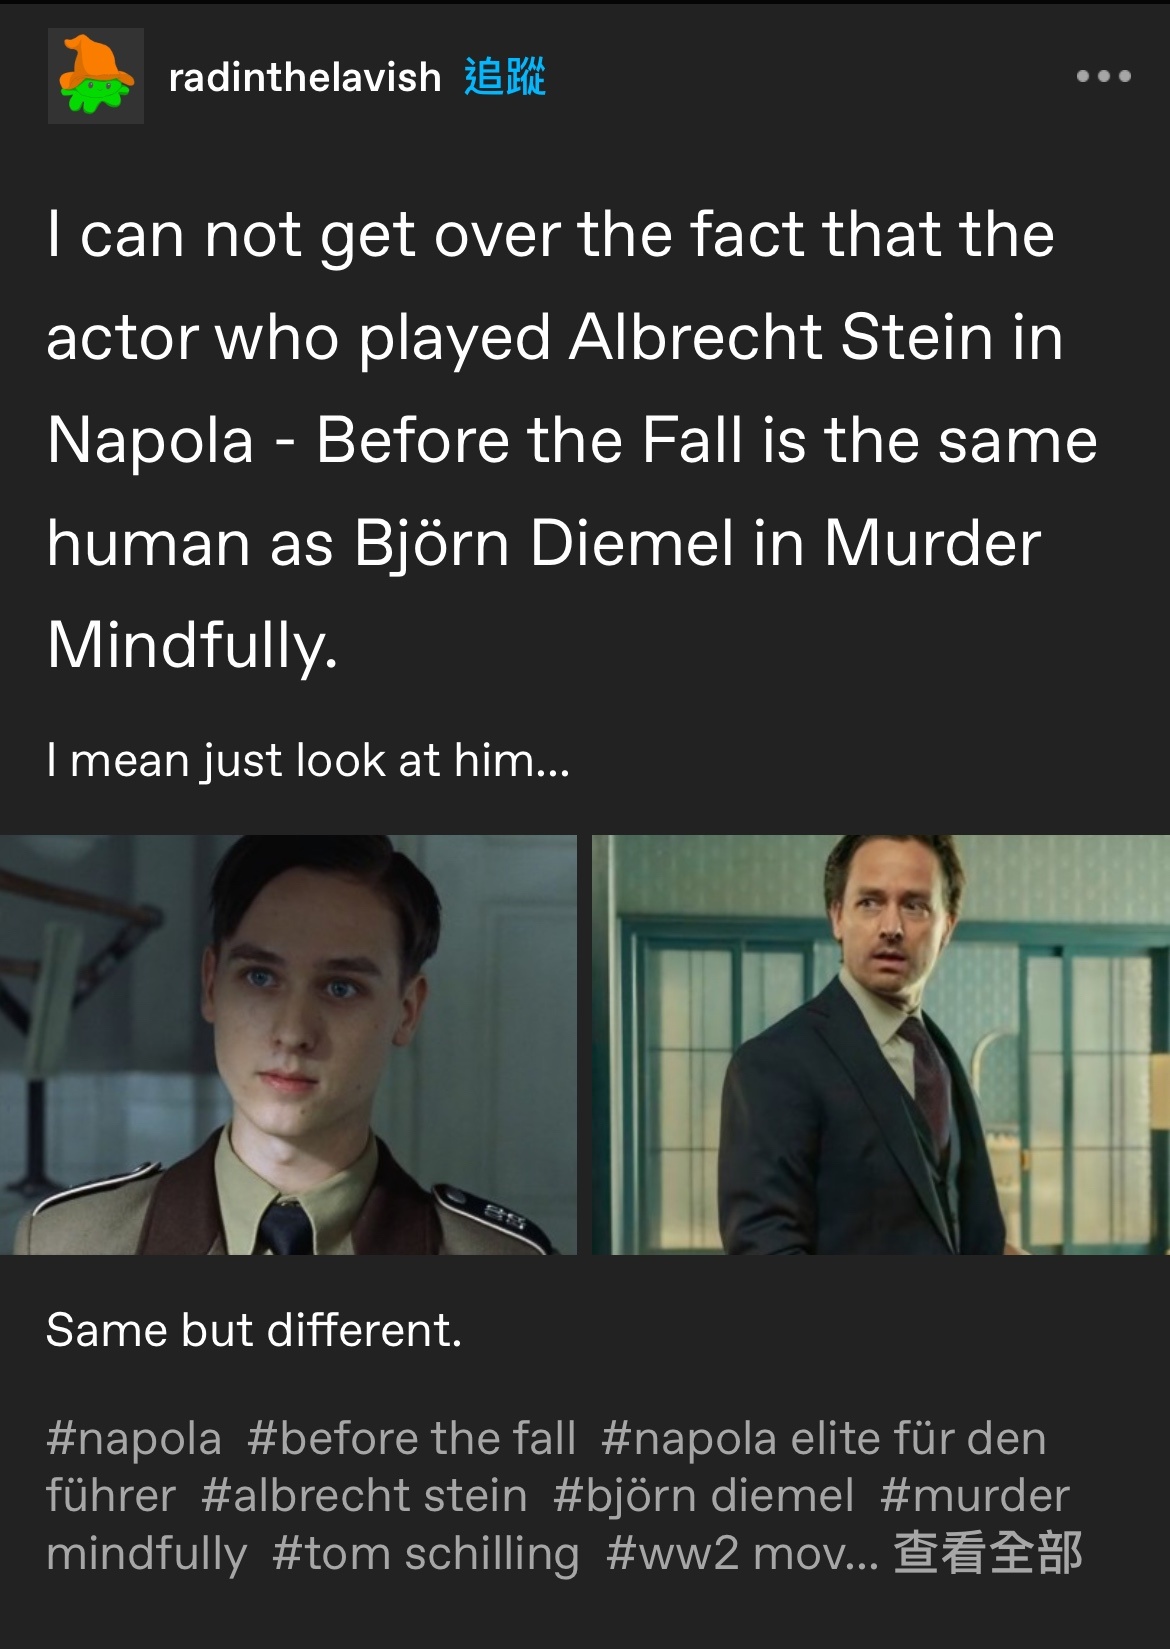
Task: Open the three-dot post options menu
Action: [x=1104, y=76]
